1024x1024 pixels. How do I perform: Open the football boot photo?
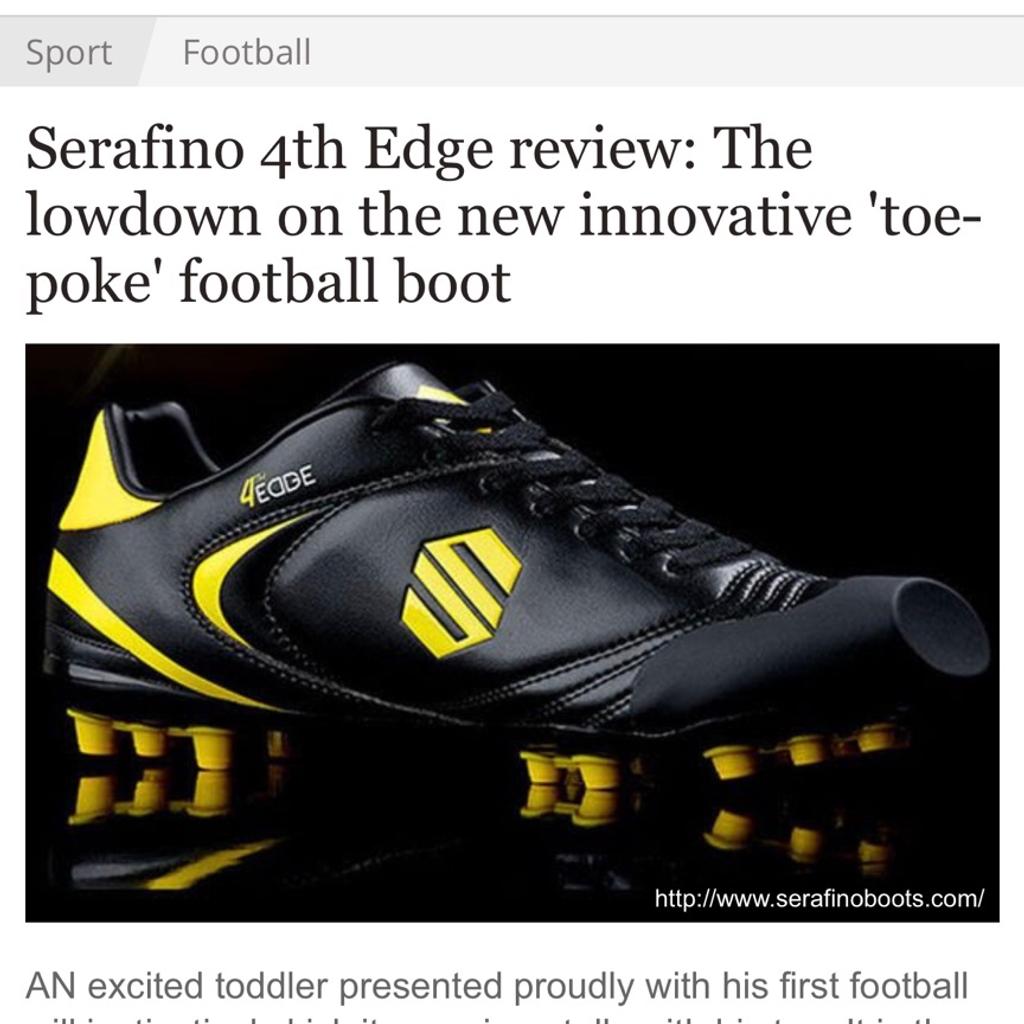(512, 633)
